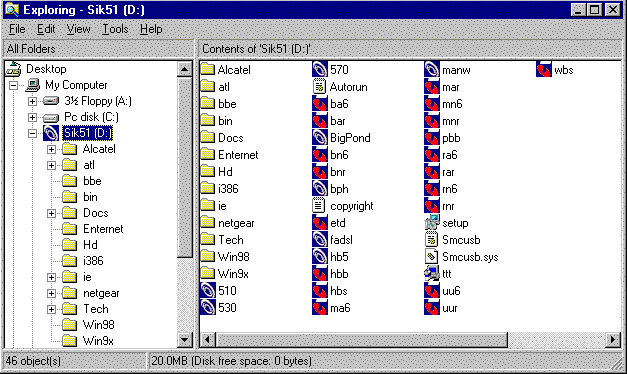Image resolution: width=627 pixels, height=374 pixels.
Task: Select the fadsl icon file
Action: coord(319,240)
